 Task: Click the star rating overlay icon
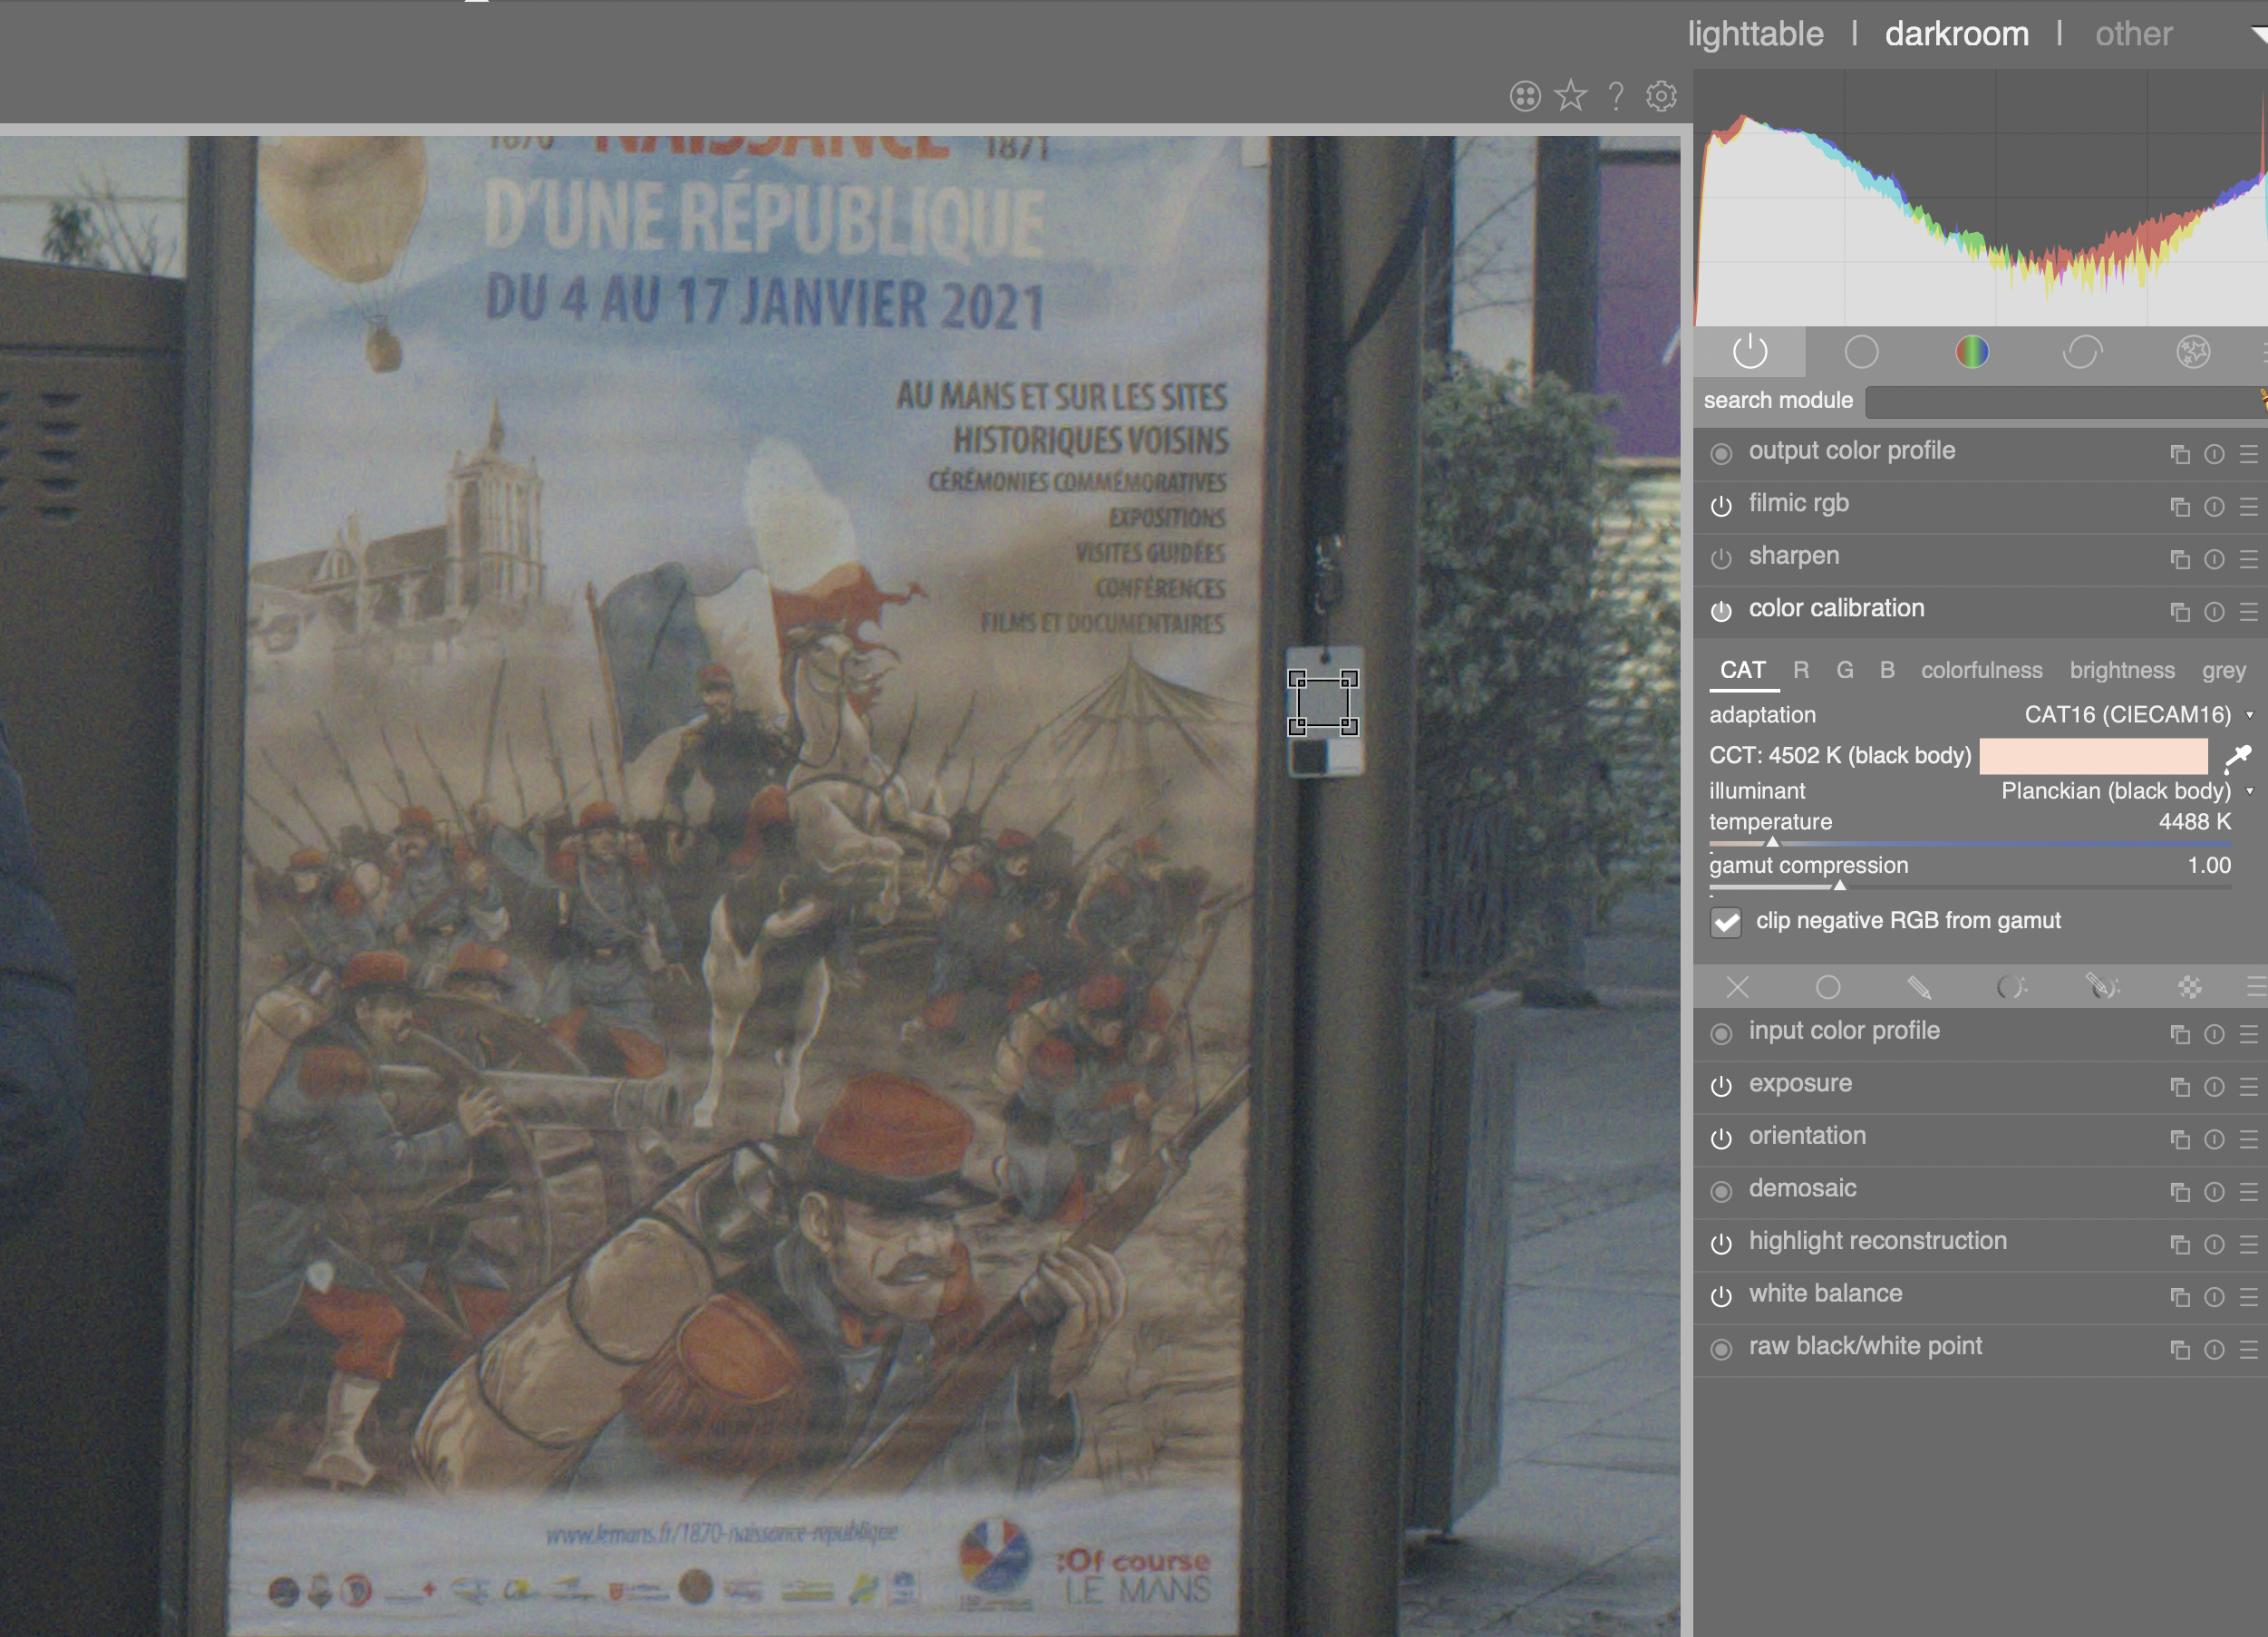pos(1571,96)
